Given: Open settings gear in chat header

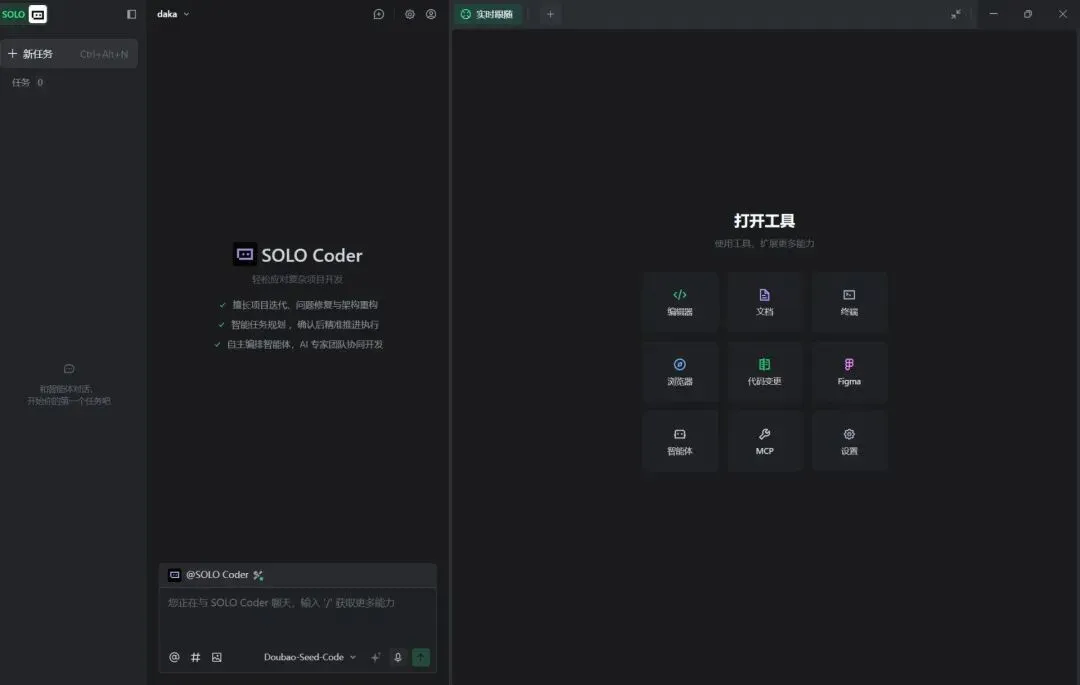Looking at the screenshot, I should [x=410, y=14].
